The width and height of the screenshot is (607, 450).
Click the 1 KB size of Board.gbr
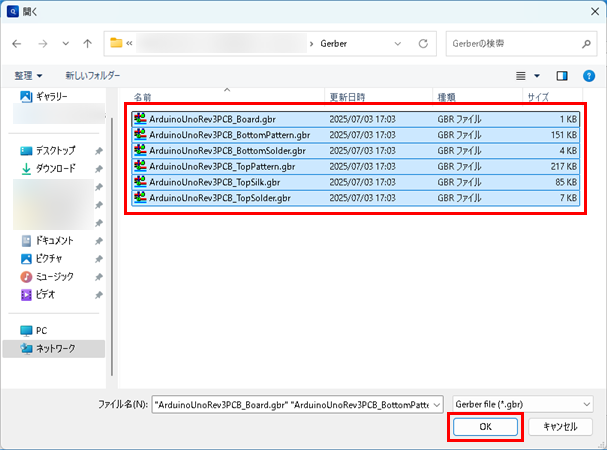coord(568,119)
